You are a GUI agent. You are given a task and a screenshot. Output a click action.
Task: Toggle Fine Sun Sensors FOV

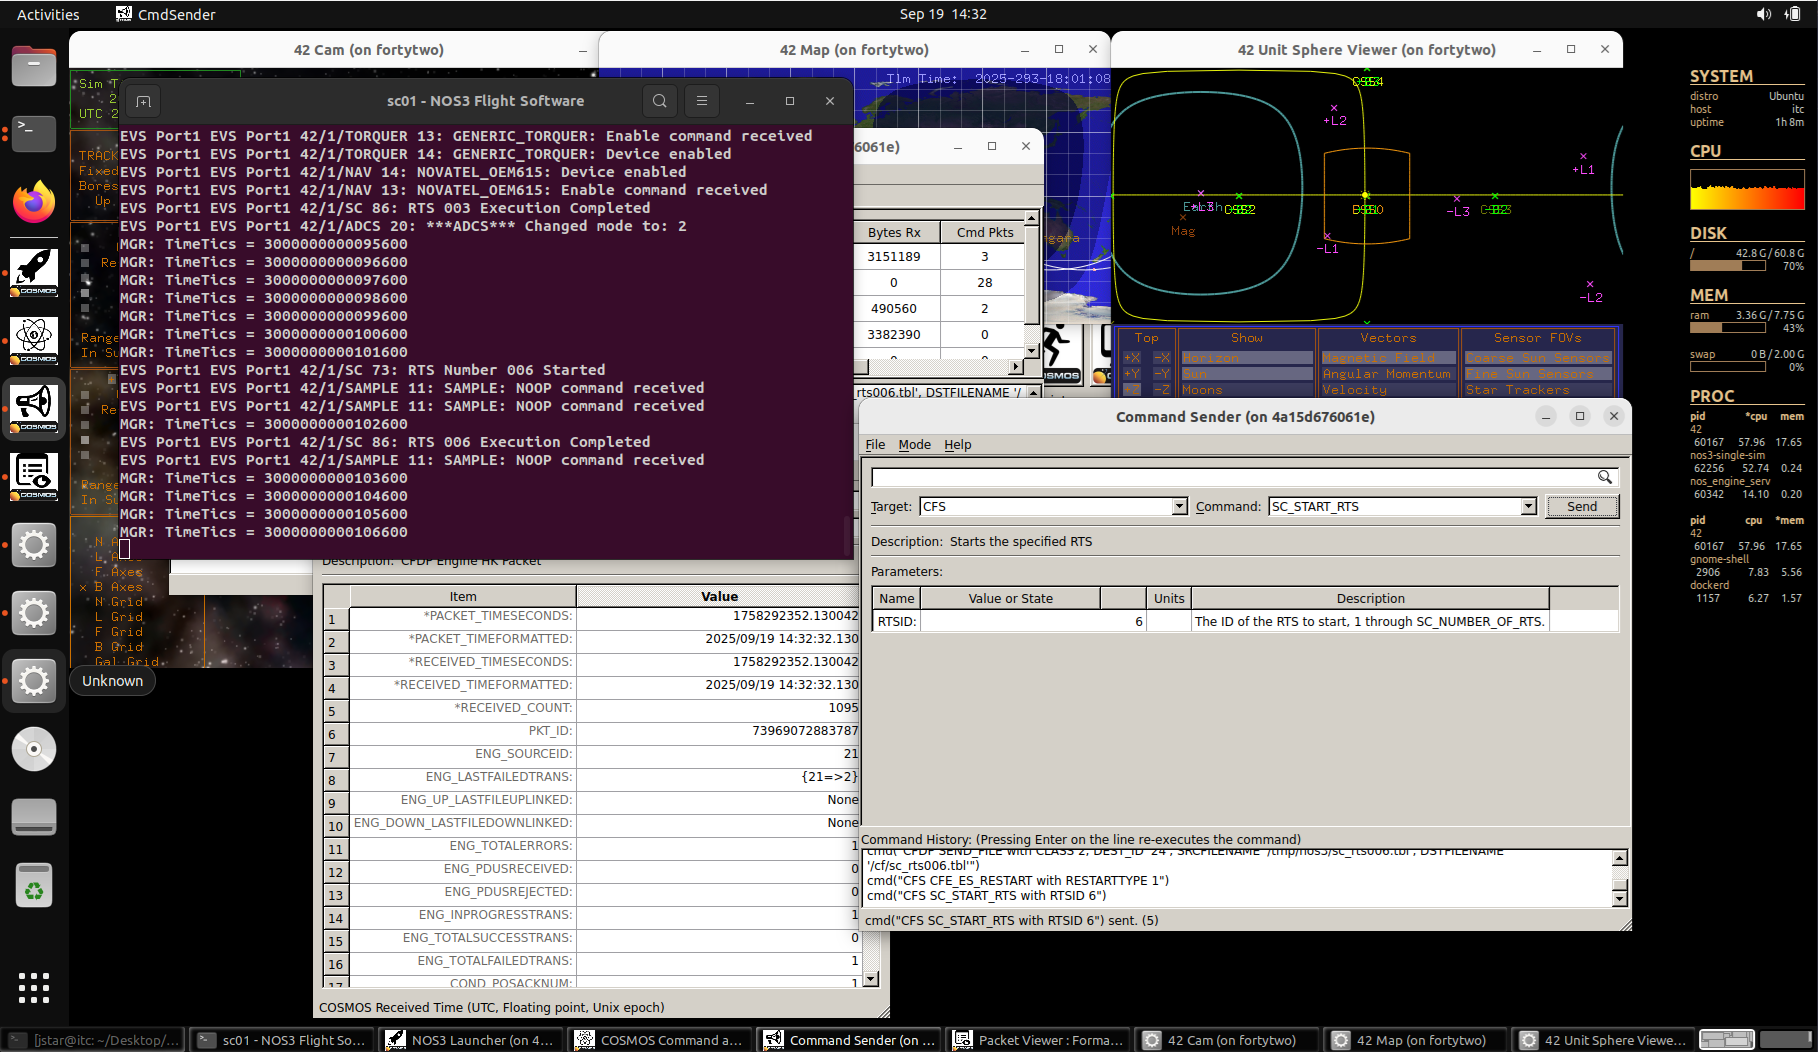point(1537,374)
